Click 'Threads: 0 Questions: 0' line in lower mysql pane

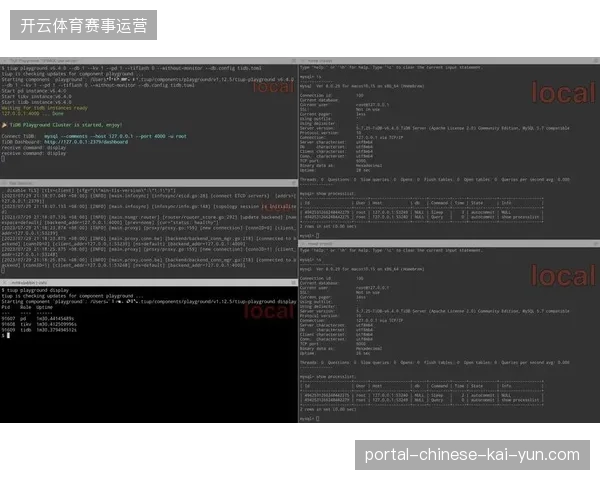click(435, 362)
